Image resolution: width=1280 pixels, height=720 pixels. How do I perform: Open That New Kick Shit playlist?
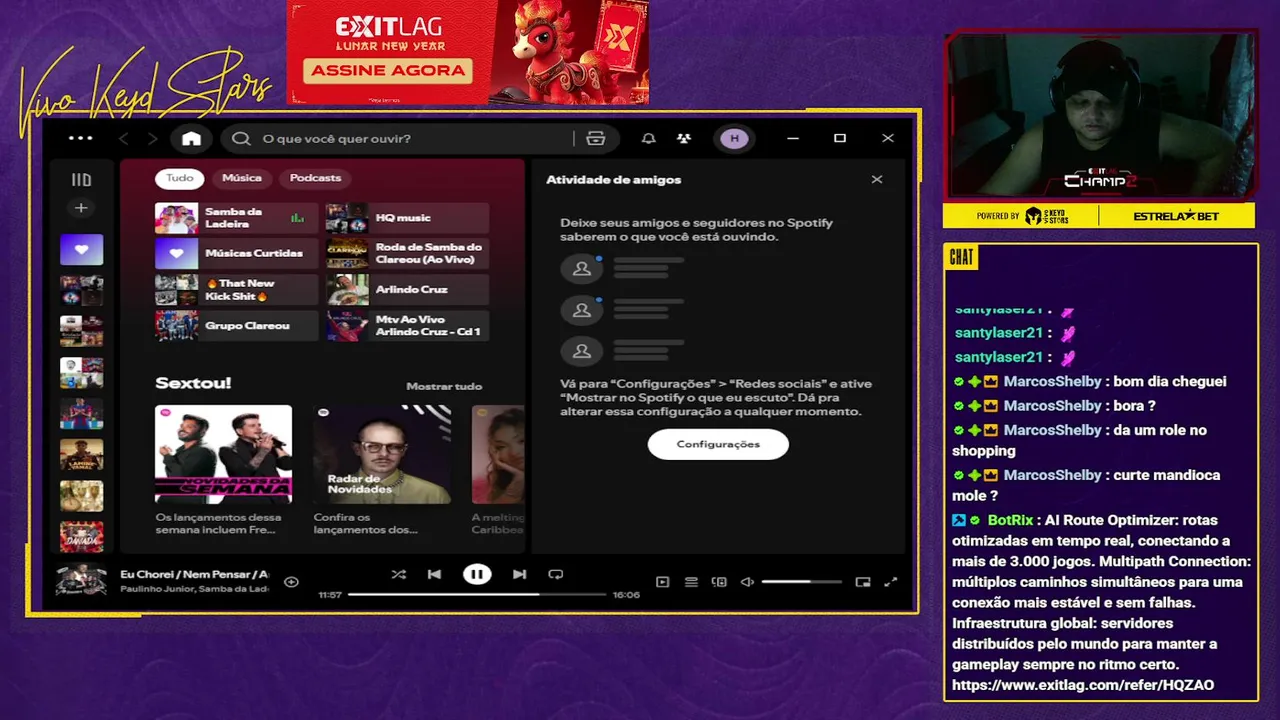(236, 290)
